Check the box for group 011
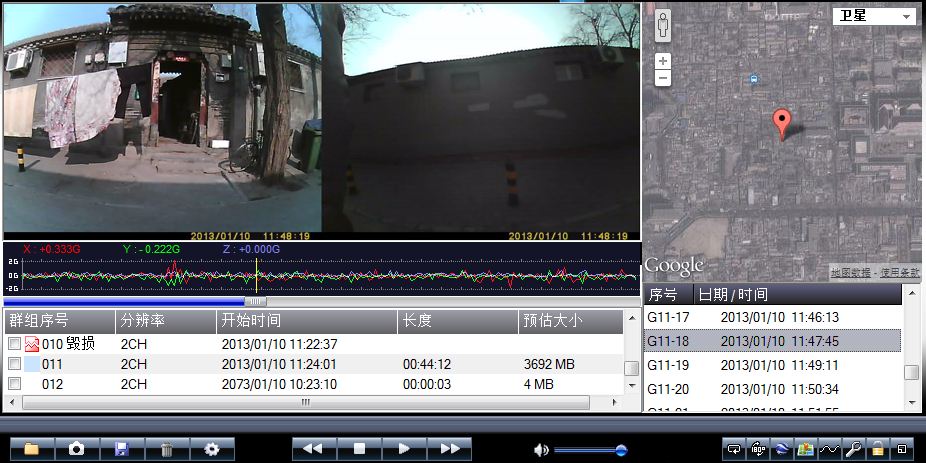 [x=14, y=364]
